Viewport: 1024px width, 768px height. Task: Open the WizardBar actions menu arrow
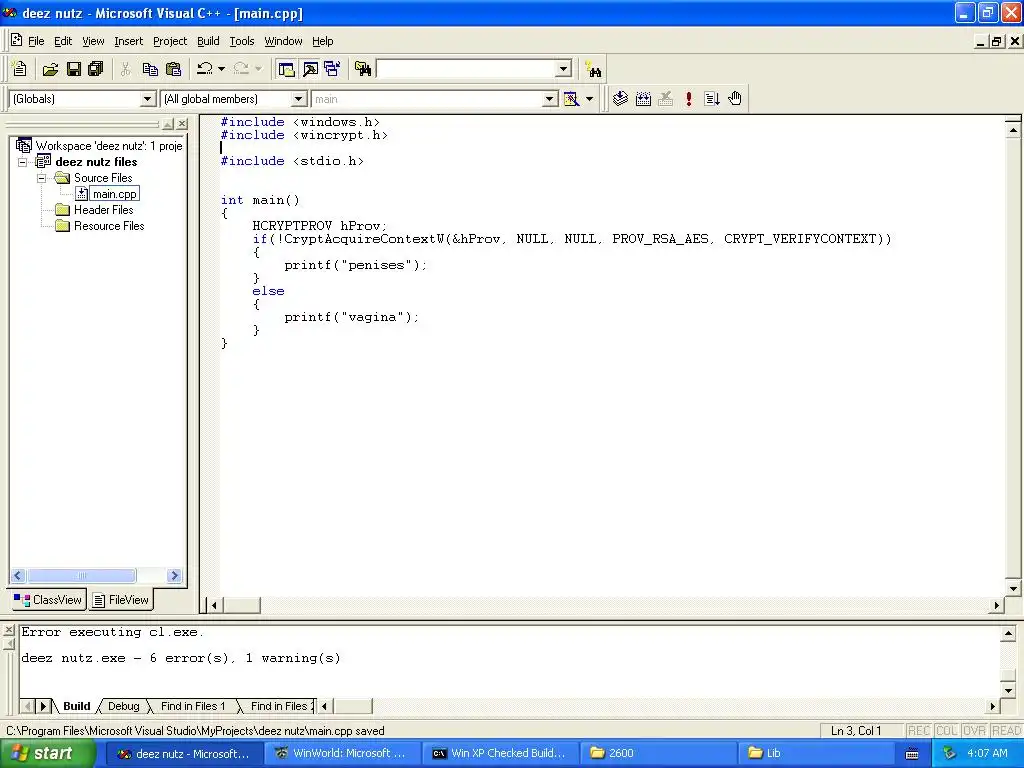pyautogui.click(x=589, y=99)
